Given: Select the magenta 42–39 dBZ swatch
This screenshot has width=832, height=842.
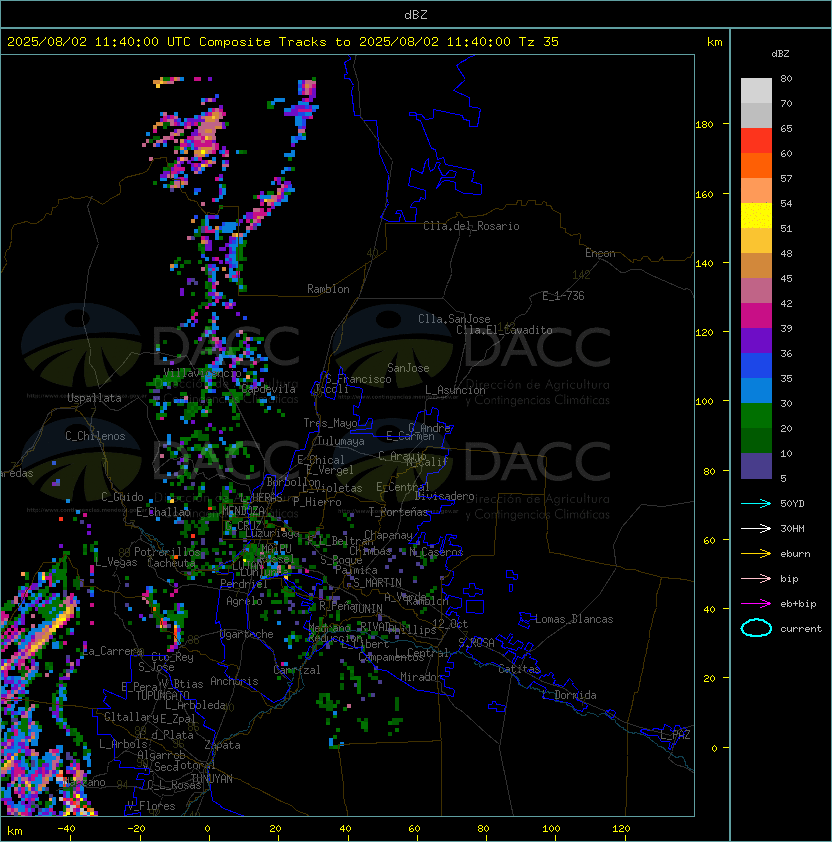Looking at the screenshot, I should coord(756,315).
